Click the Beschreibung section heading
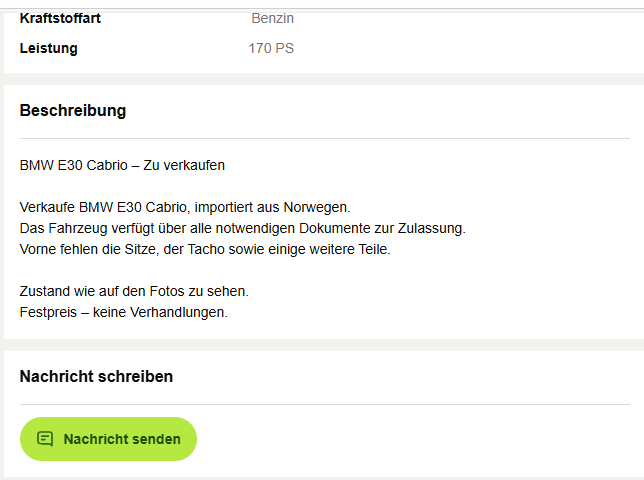 [x=73, y=110]
